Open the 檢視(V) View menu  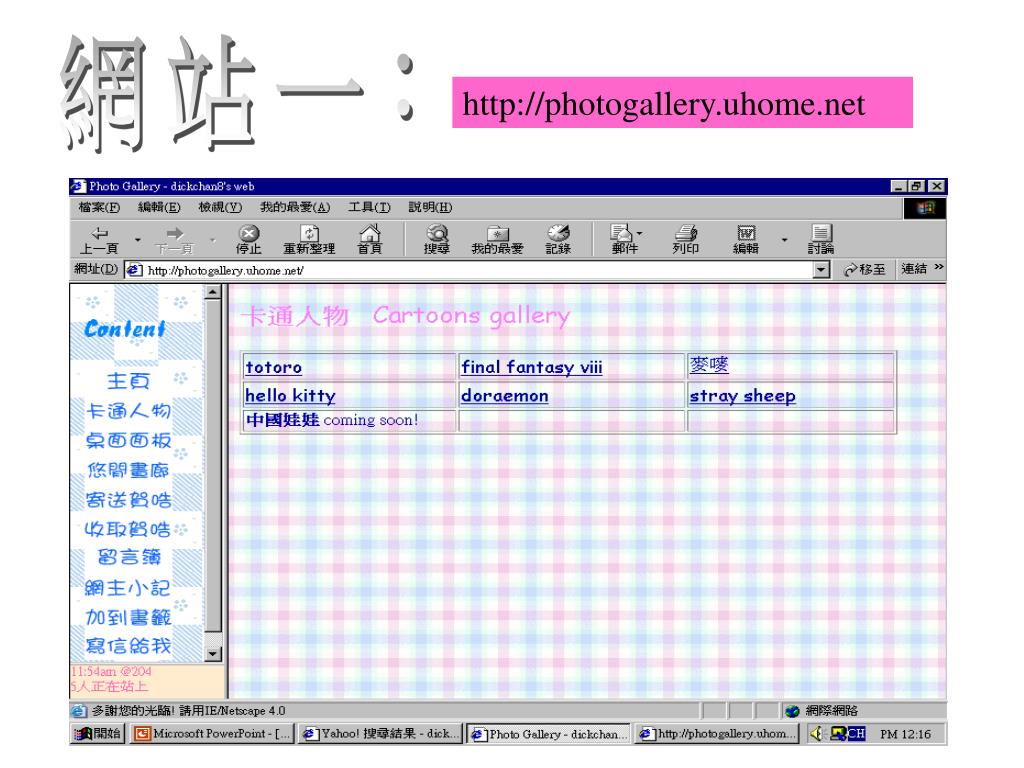coord(220,207)
